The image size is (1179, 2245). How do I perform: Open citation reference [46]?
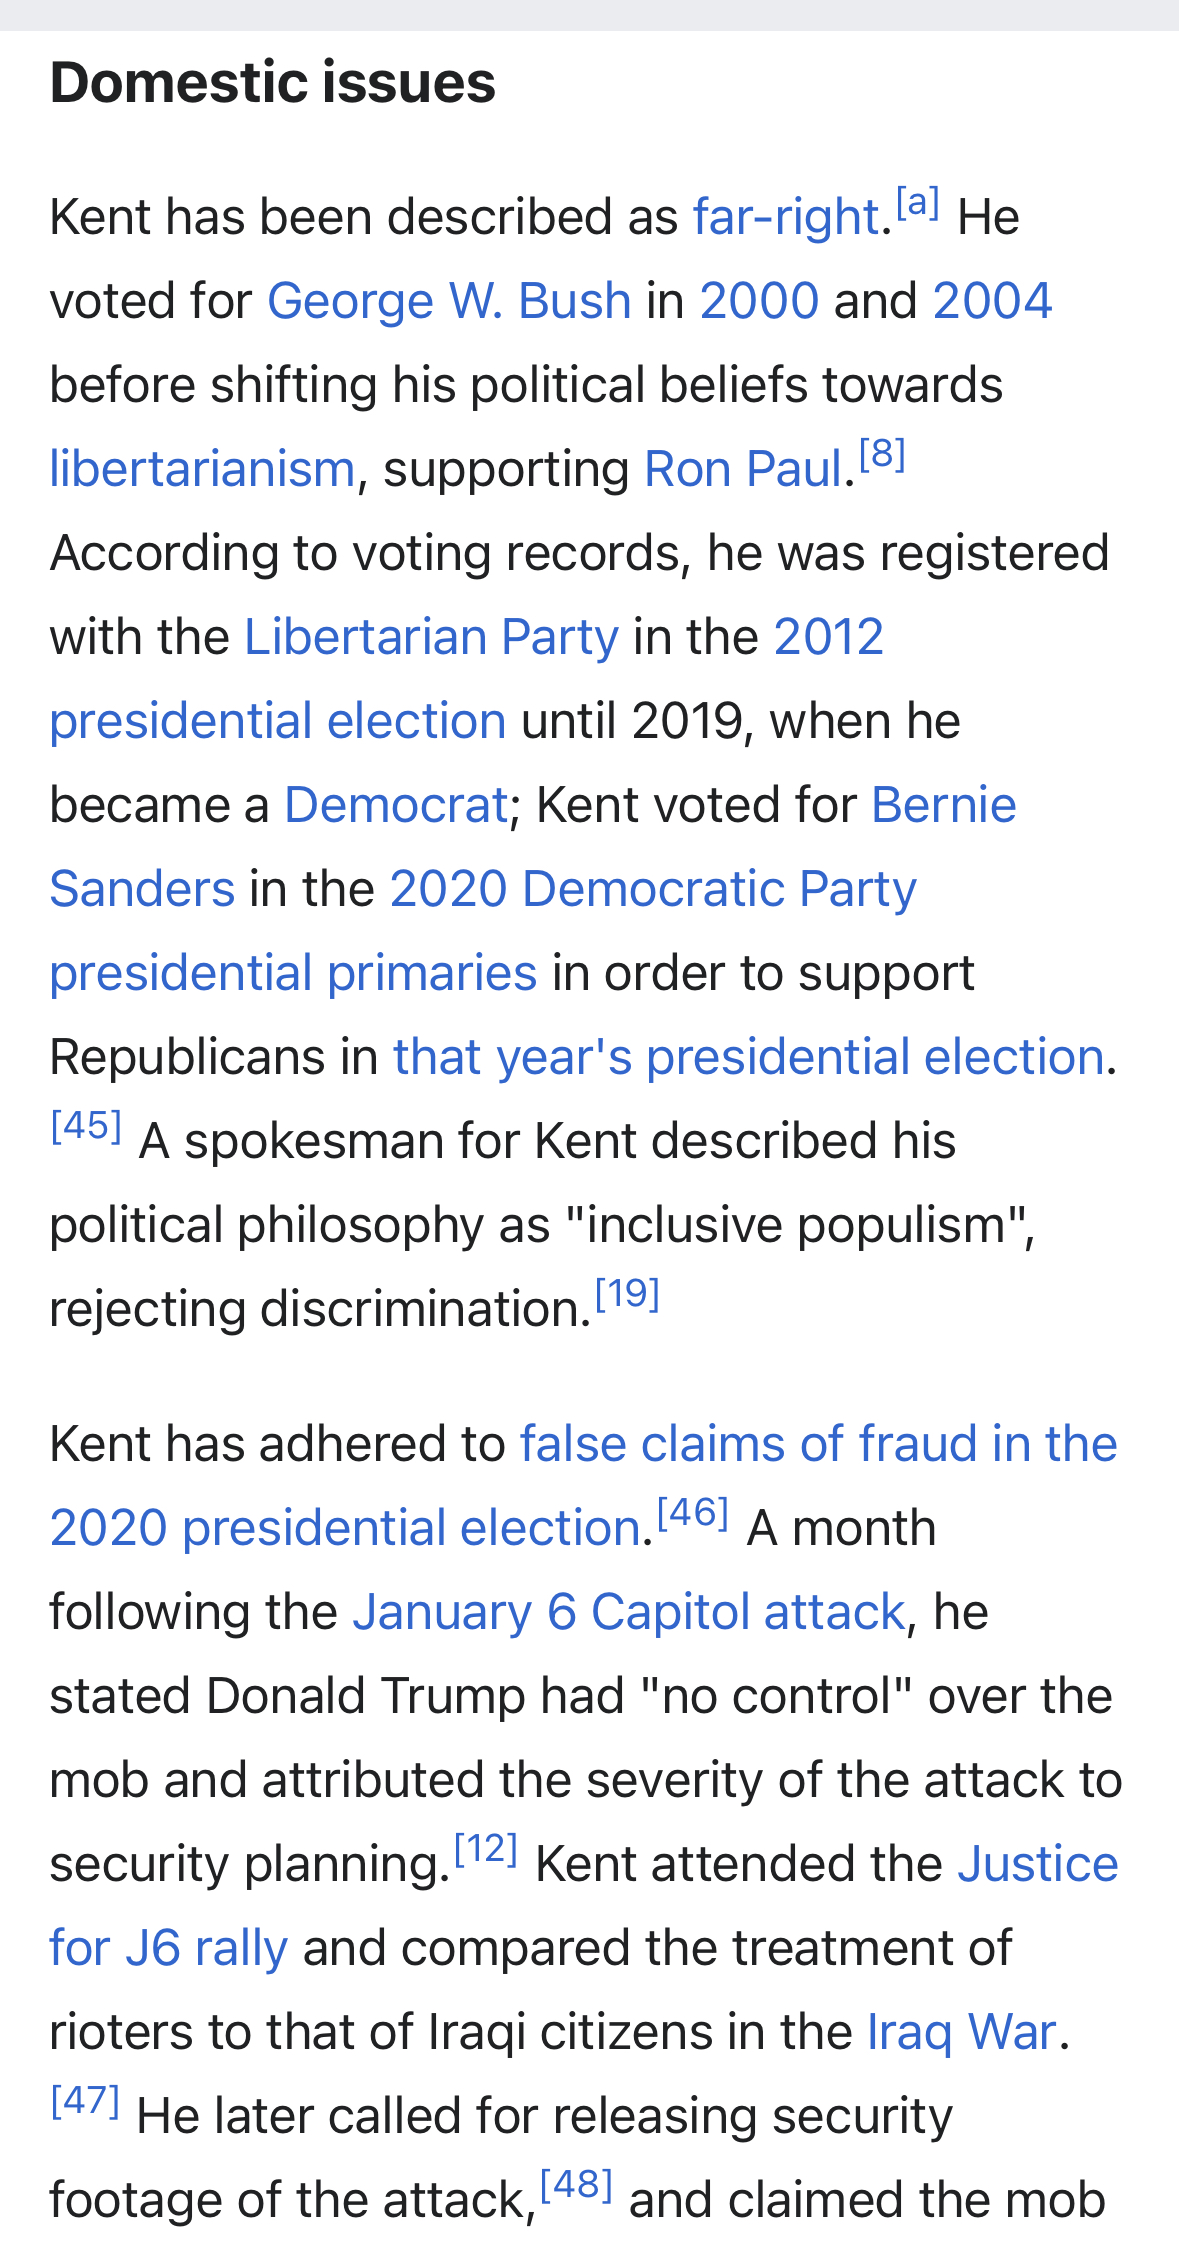(x=693, y=1514)
